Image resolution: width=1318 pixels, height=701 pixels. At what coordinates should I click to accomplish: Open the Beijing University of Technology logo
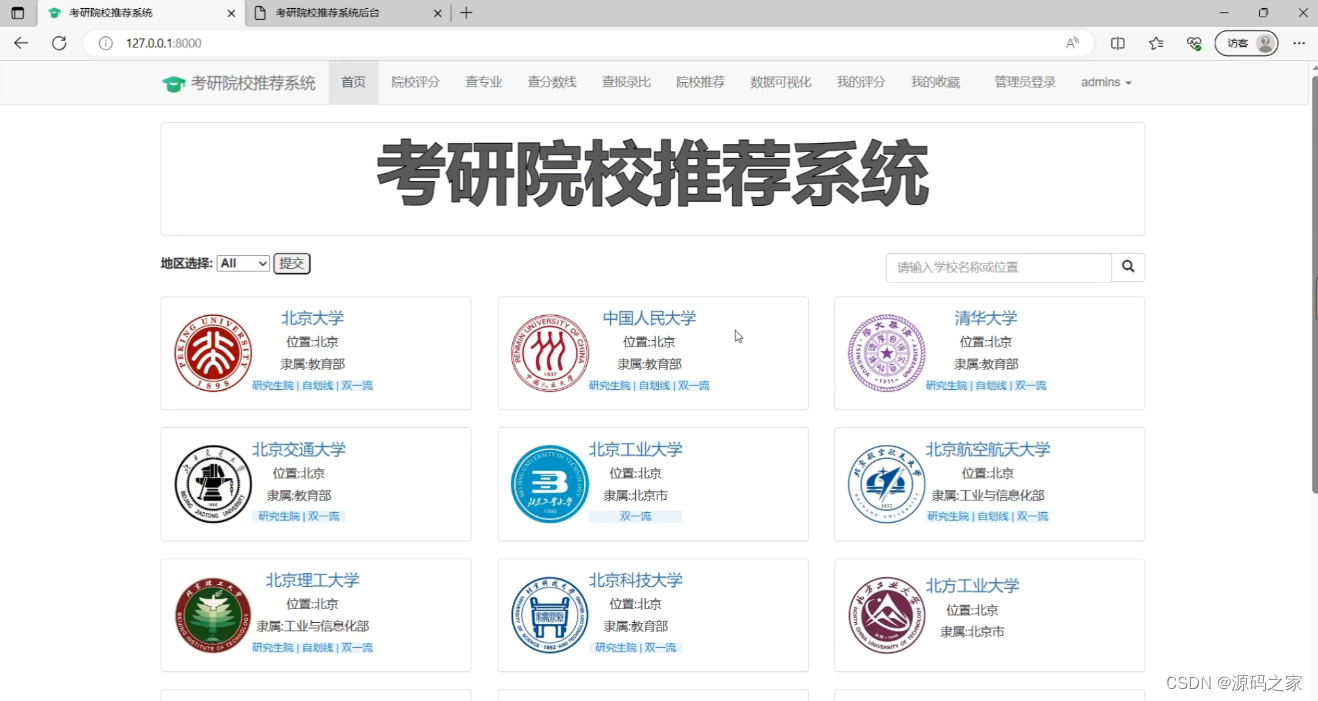click(549, 484)
